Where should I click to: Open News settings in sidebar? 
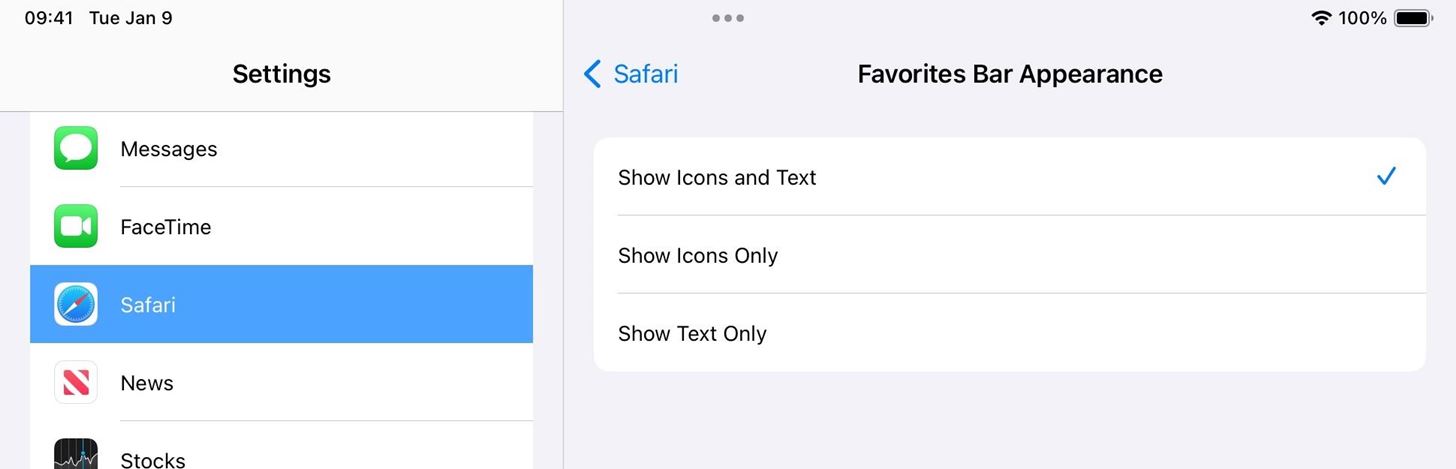pyautogui.click(x=300, y=383)
